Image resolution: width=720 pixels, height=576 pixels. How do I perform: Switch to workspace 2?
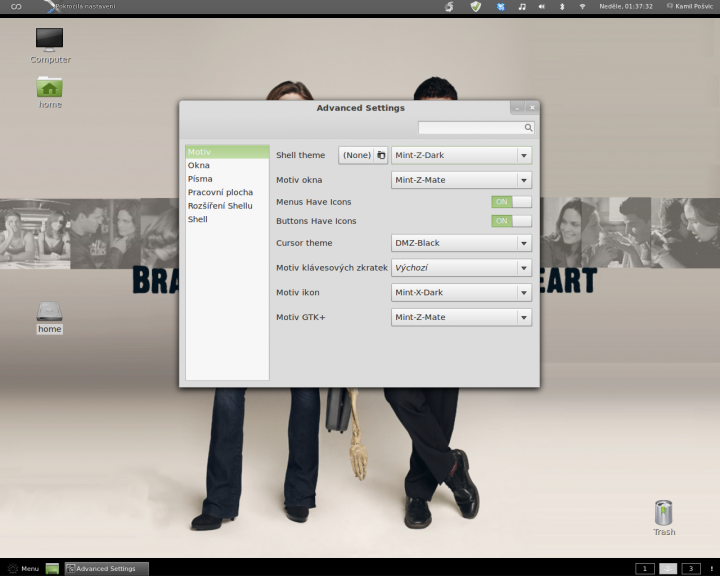(668, 569)
